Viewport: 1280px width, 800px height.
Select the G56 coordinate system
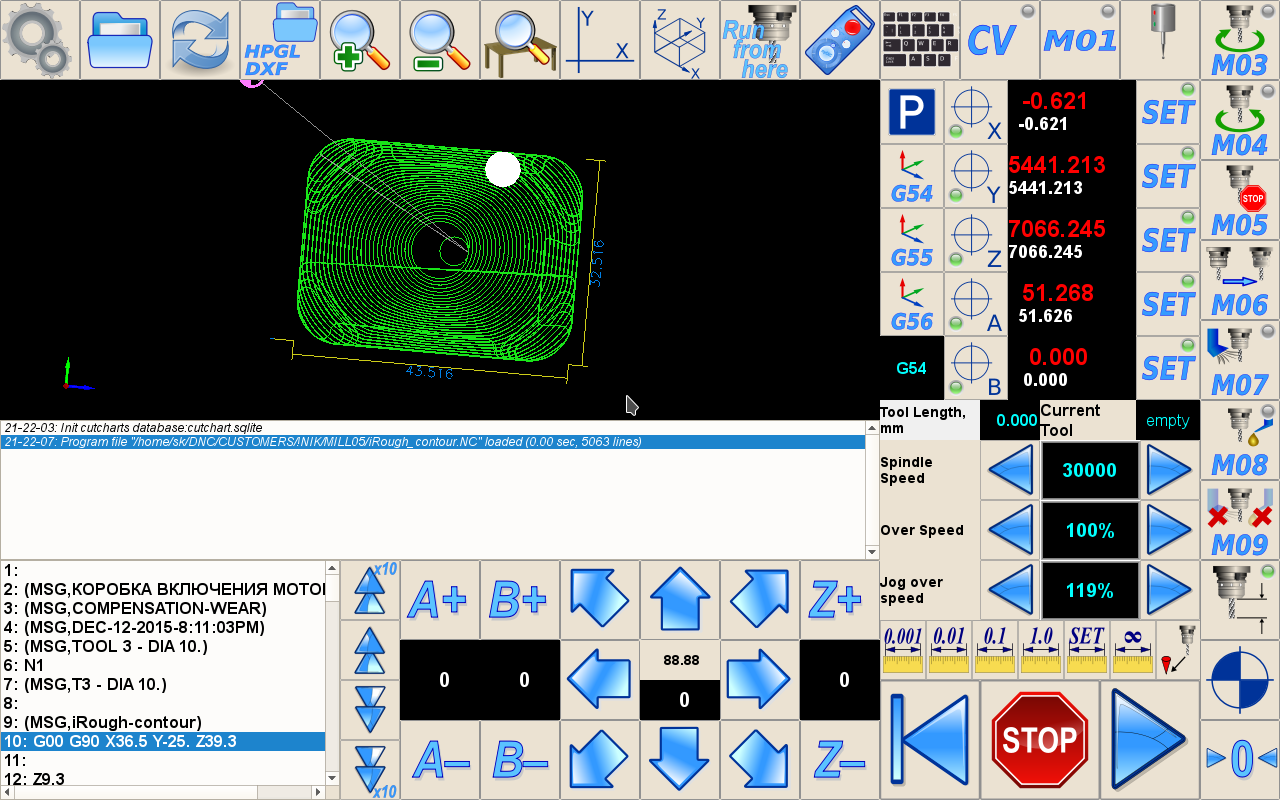point(911,304)
